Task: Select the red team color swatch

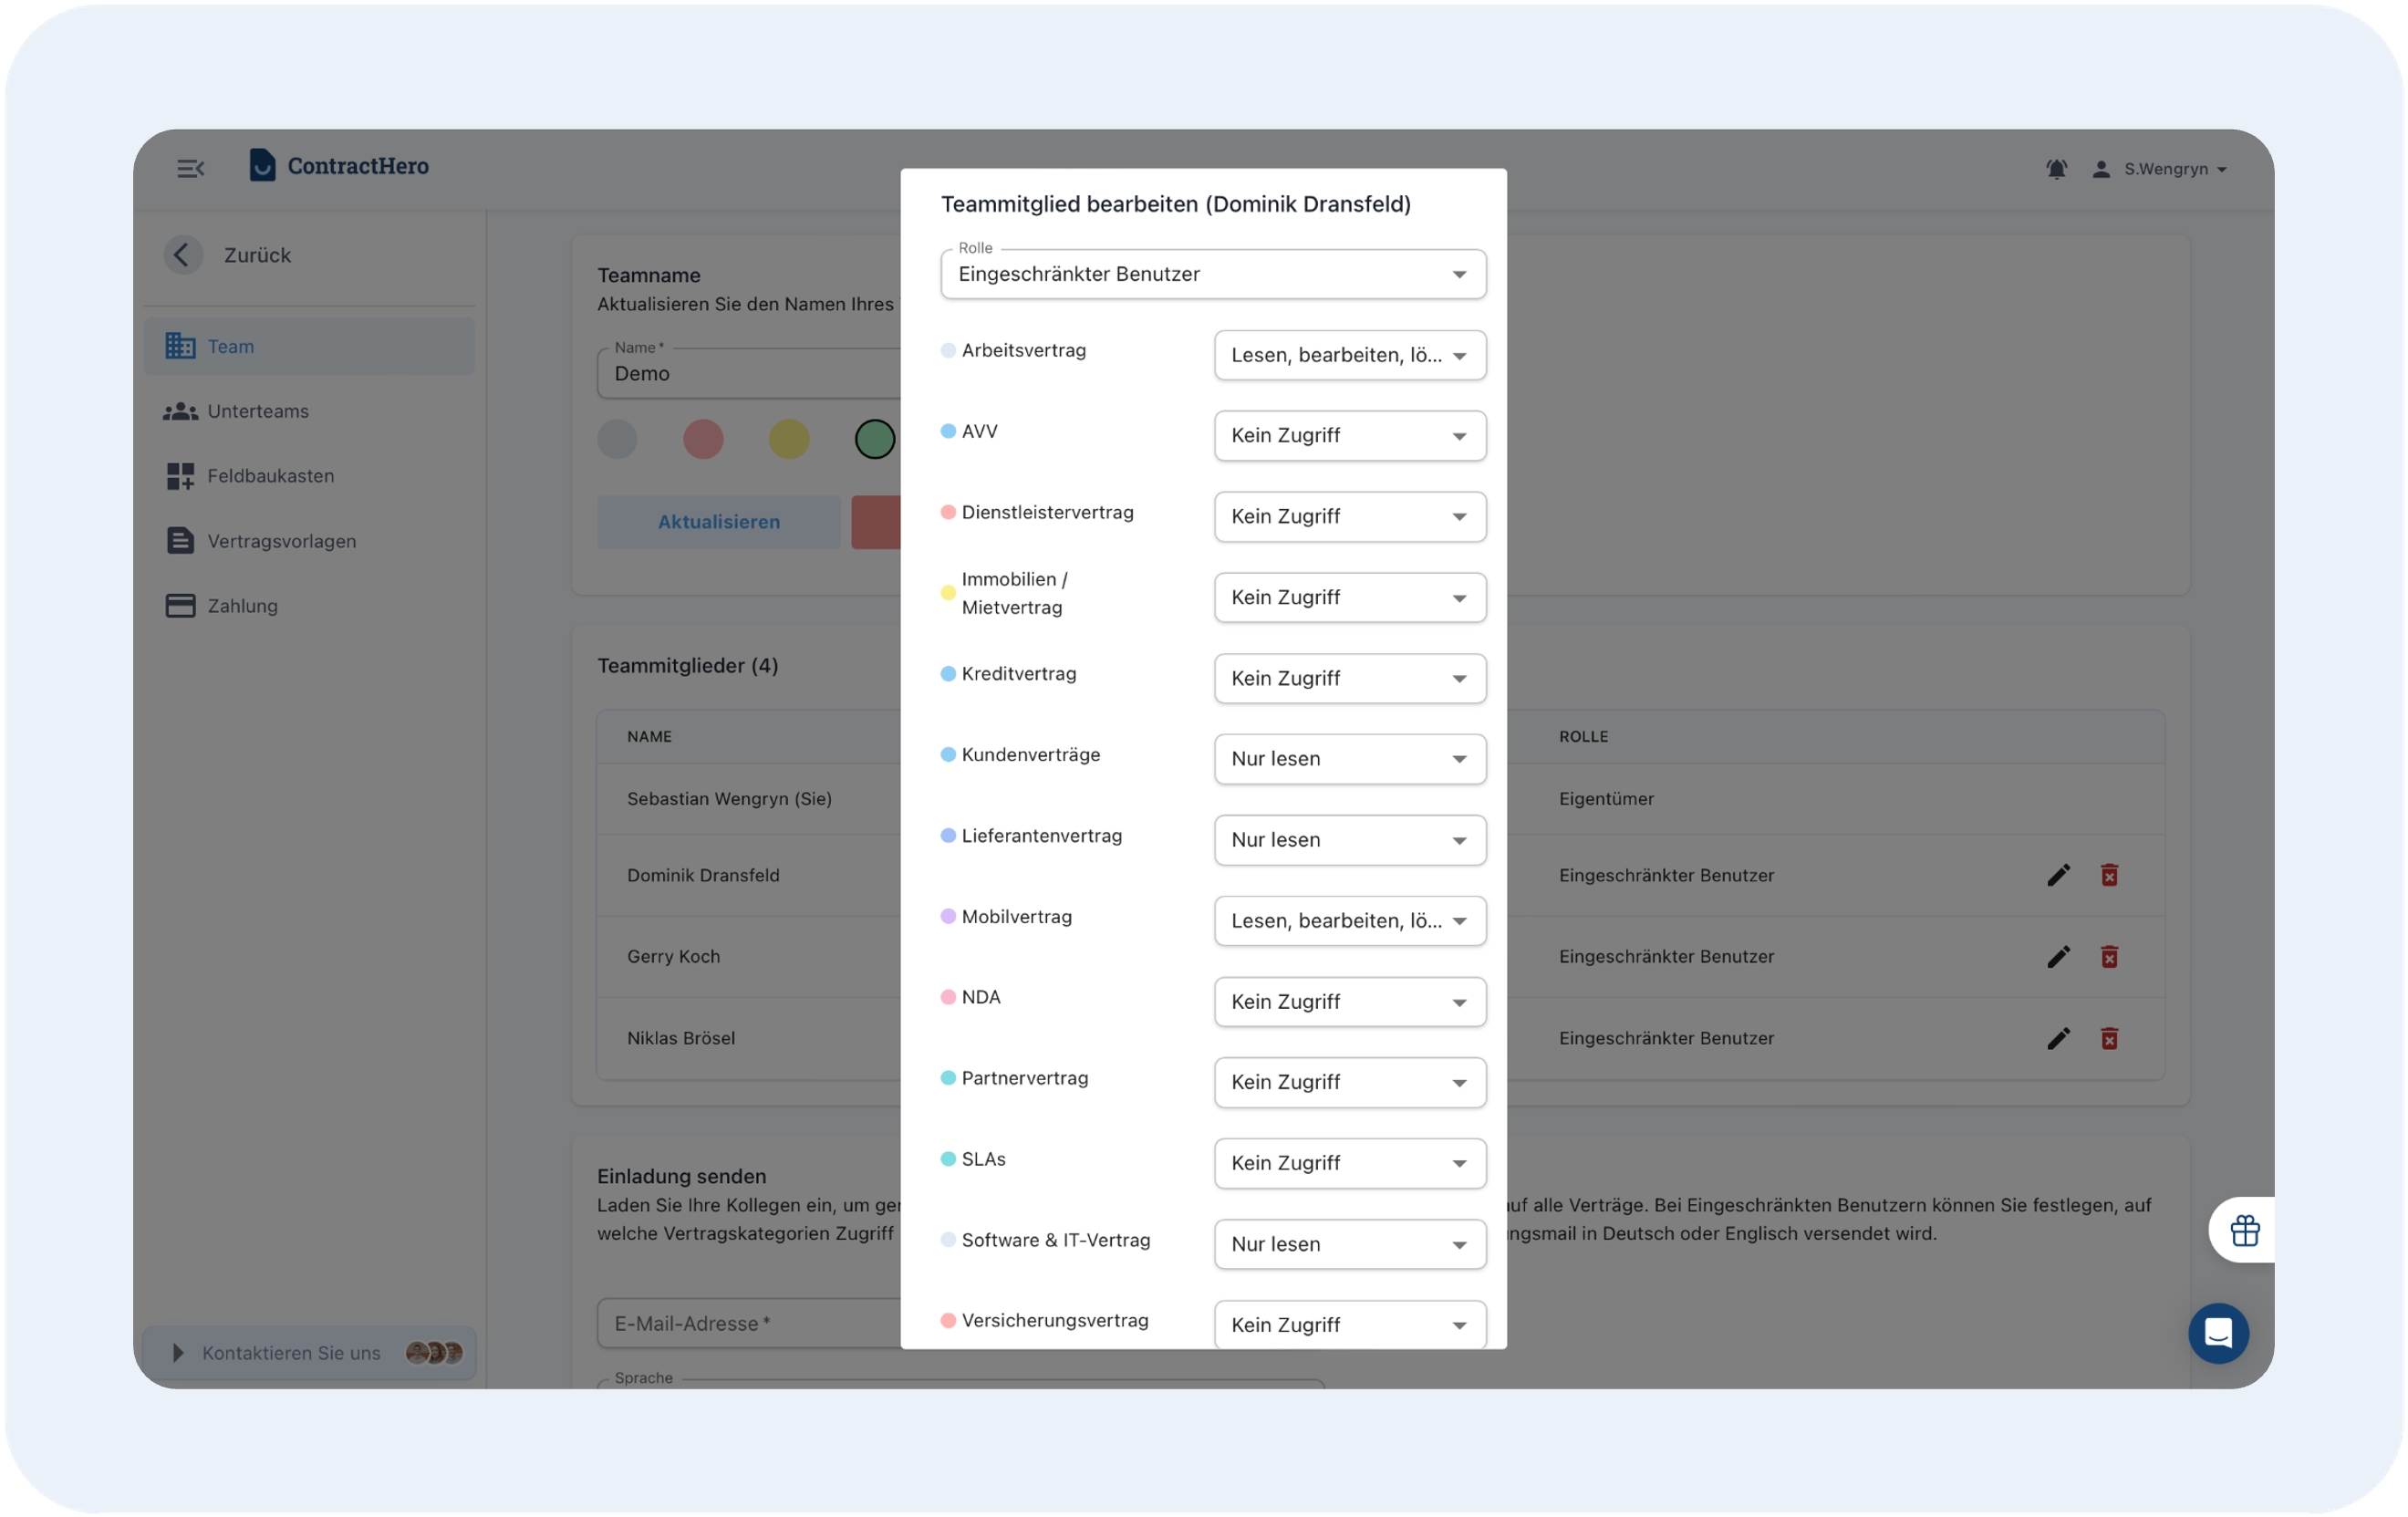Action: click(703, 439)
